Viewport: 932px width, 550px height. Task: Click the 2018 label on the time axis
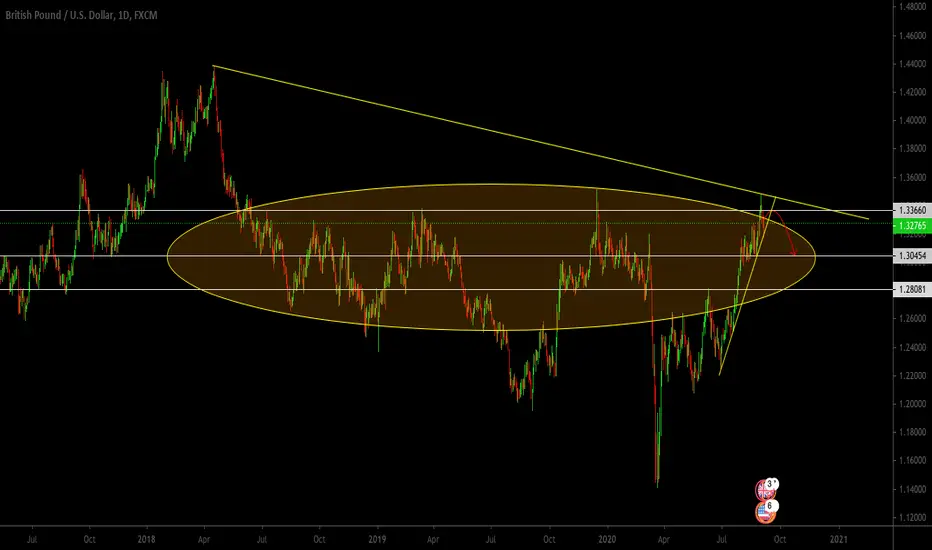click(146, 539)
